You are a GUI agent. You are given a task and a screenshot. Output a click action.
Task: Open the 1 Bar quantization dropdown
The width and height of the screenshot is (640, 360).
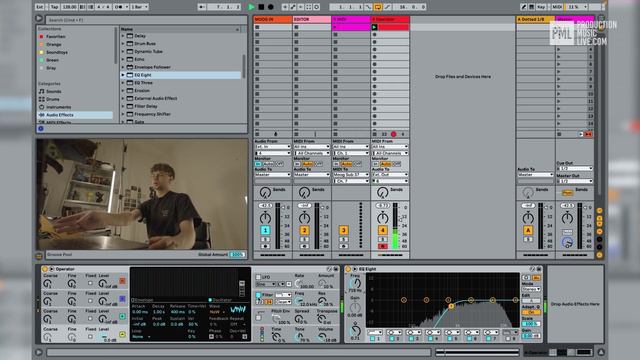coord(139,7)
